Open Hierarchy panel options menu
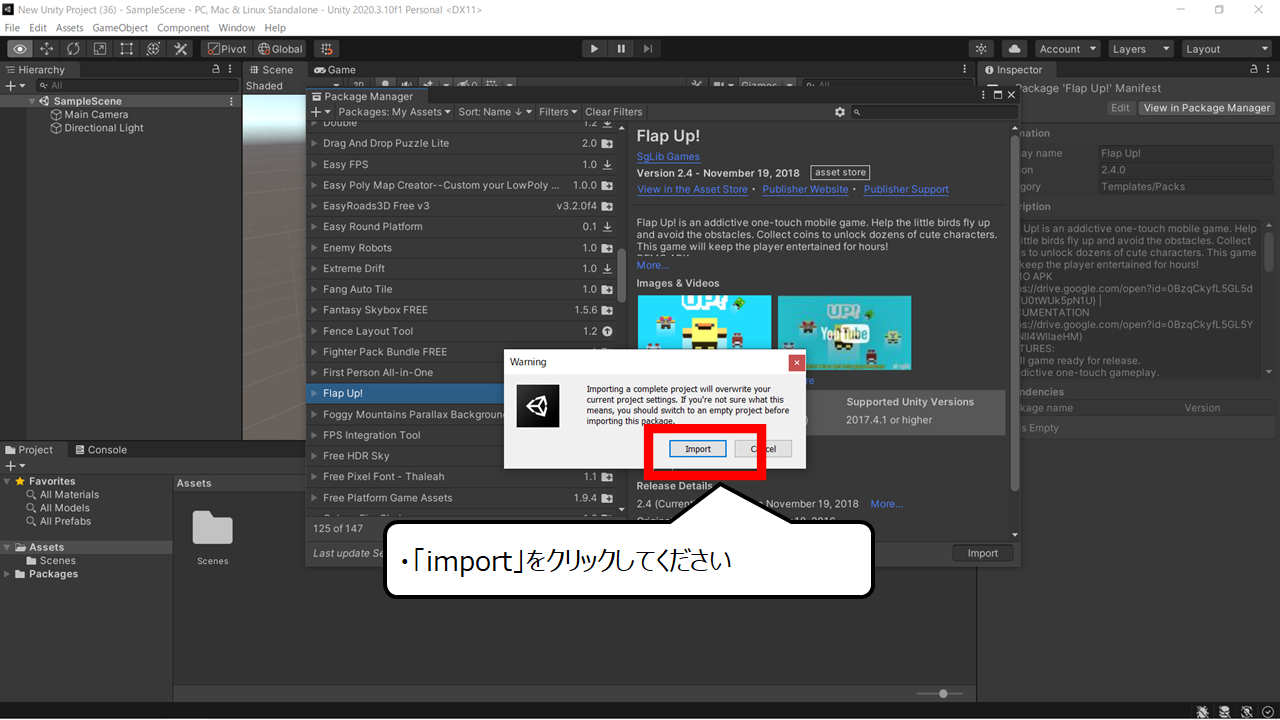Screen dimensions: 1280x720 coord(232,70)
